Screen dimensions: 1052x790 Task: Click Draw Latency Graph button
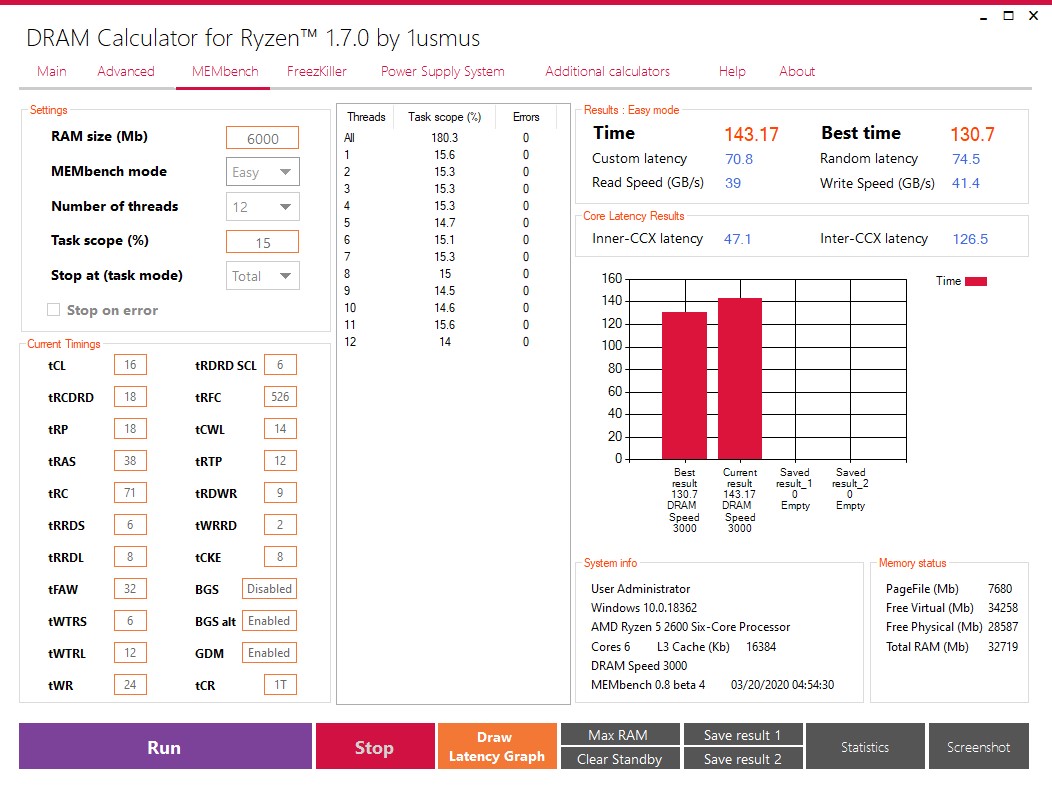[497, 746]
